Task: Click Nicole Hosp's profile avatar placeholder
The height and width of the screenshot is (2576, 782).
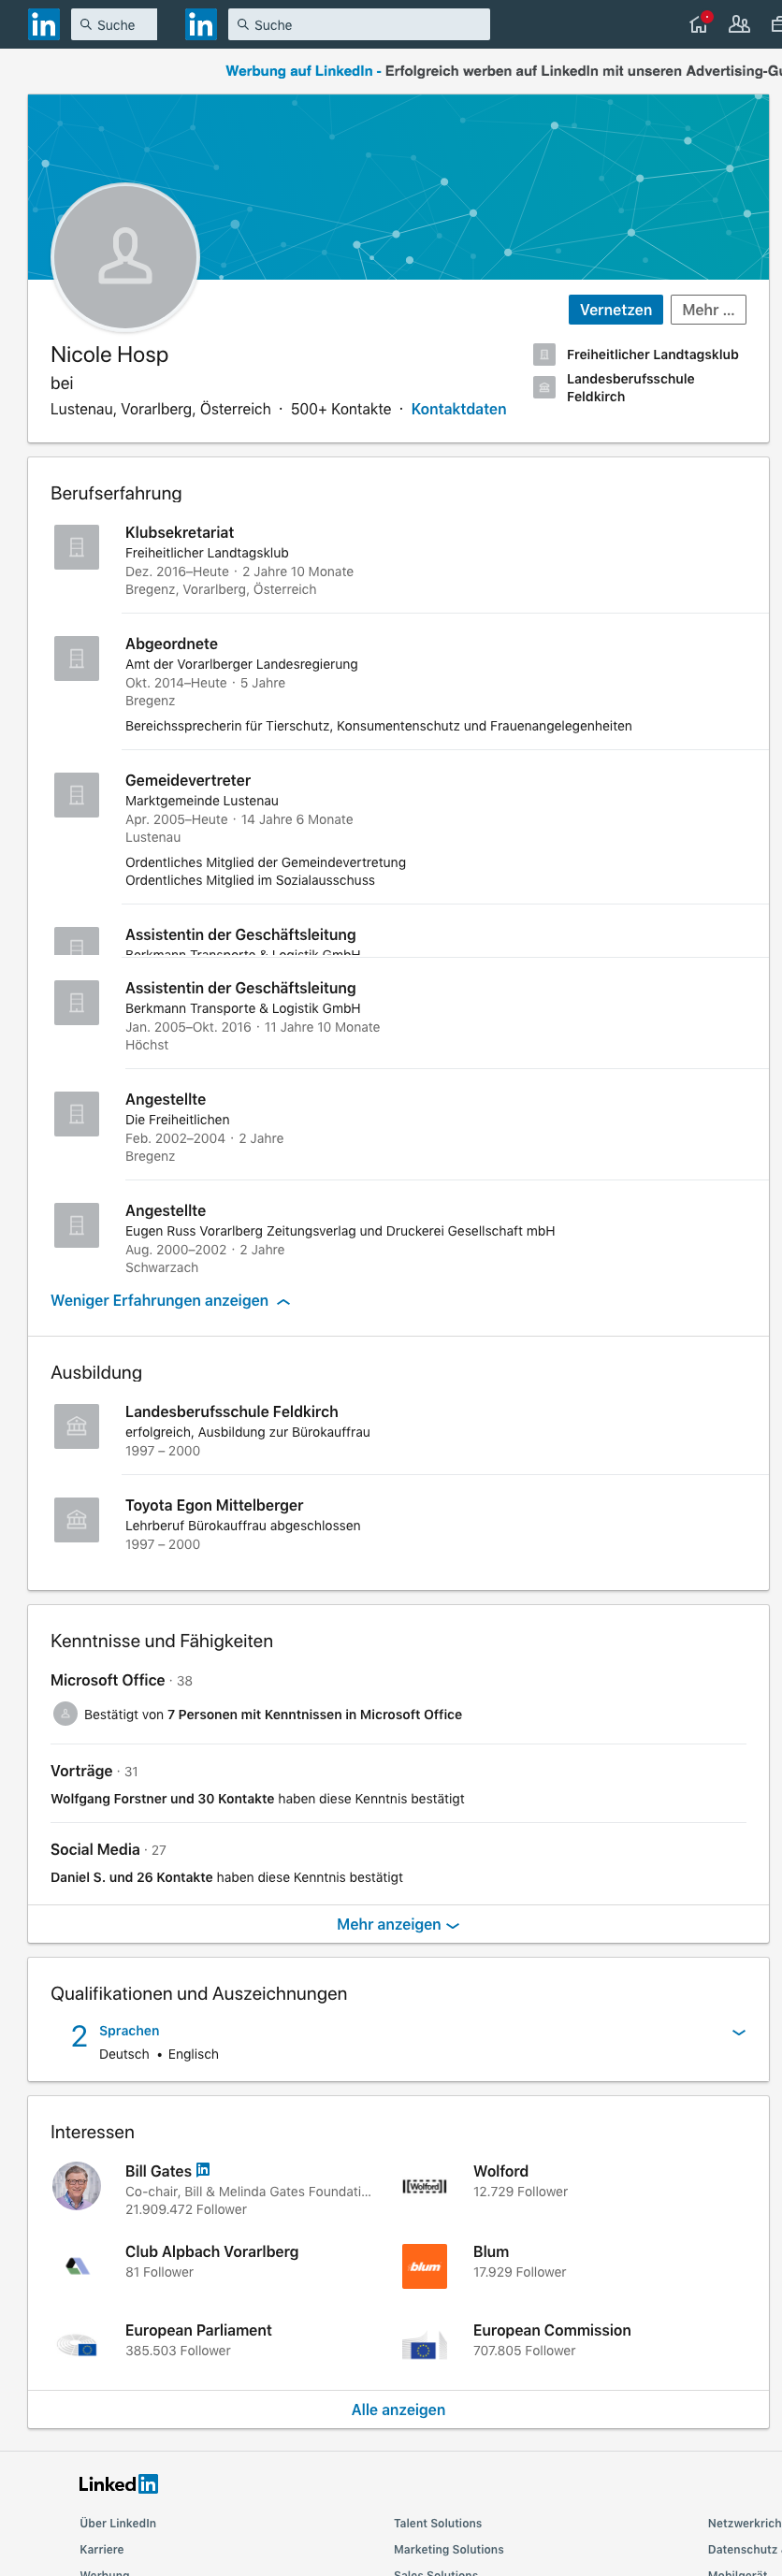Action: [x=125, y=257]
